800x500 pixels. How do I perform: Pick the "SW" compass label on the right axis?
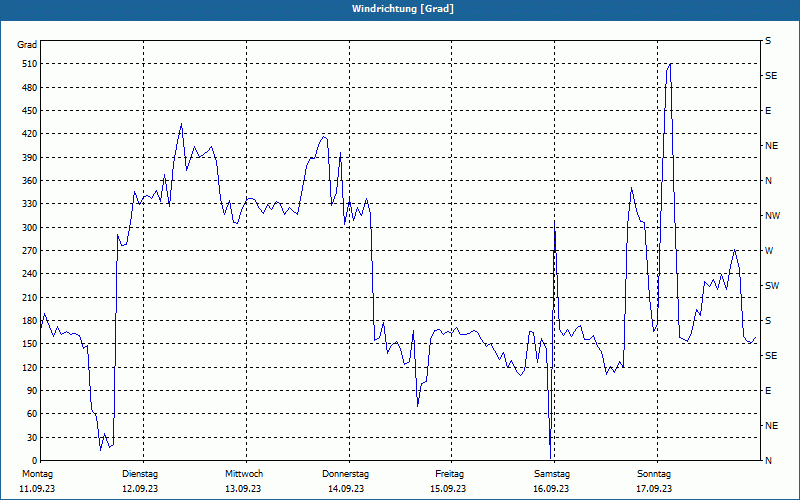[x=772, y=286]
